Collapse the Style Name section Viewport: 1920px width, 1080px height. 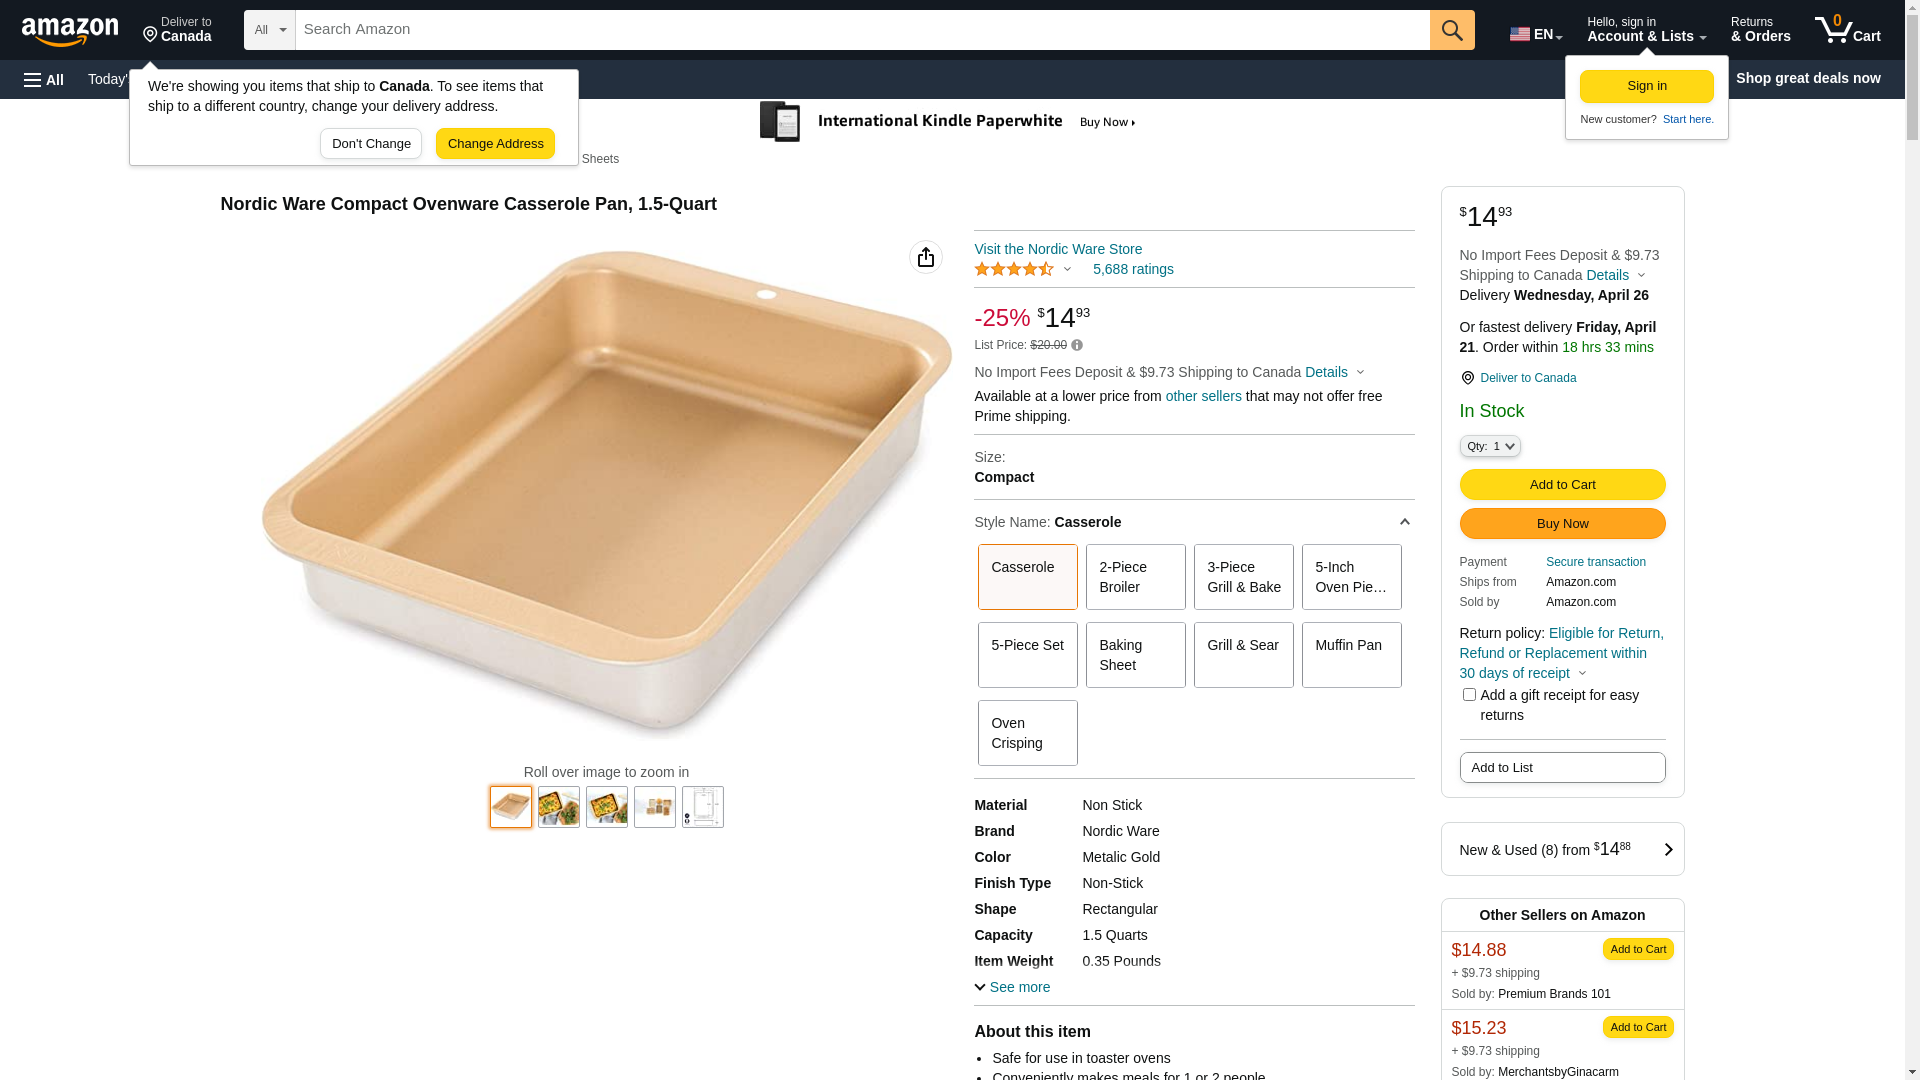[1404, 522]
